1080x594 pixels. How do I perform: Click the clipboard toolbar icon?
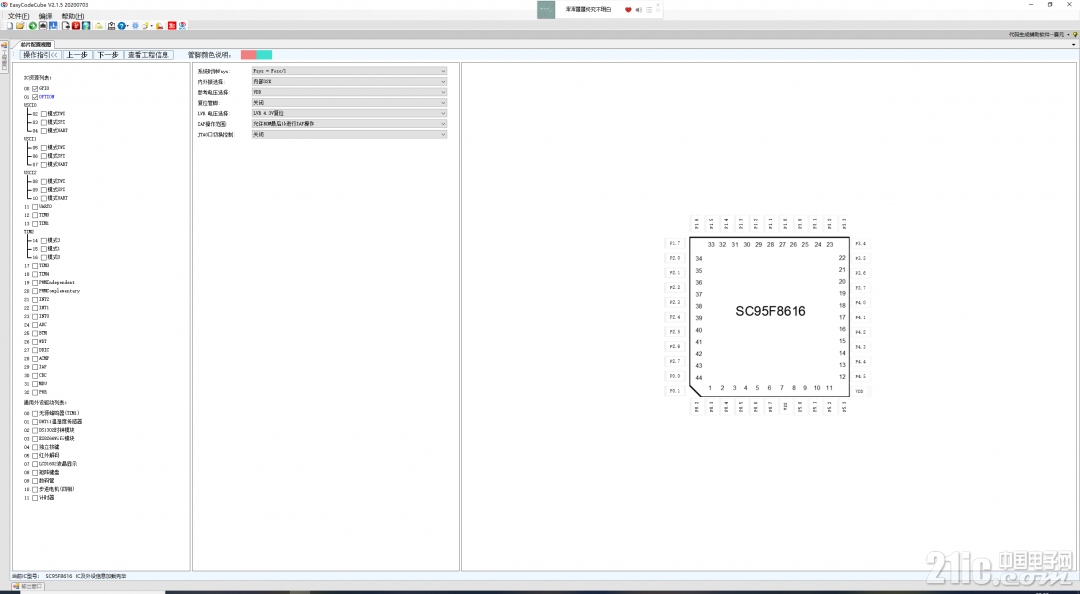pos(112,25)
